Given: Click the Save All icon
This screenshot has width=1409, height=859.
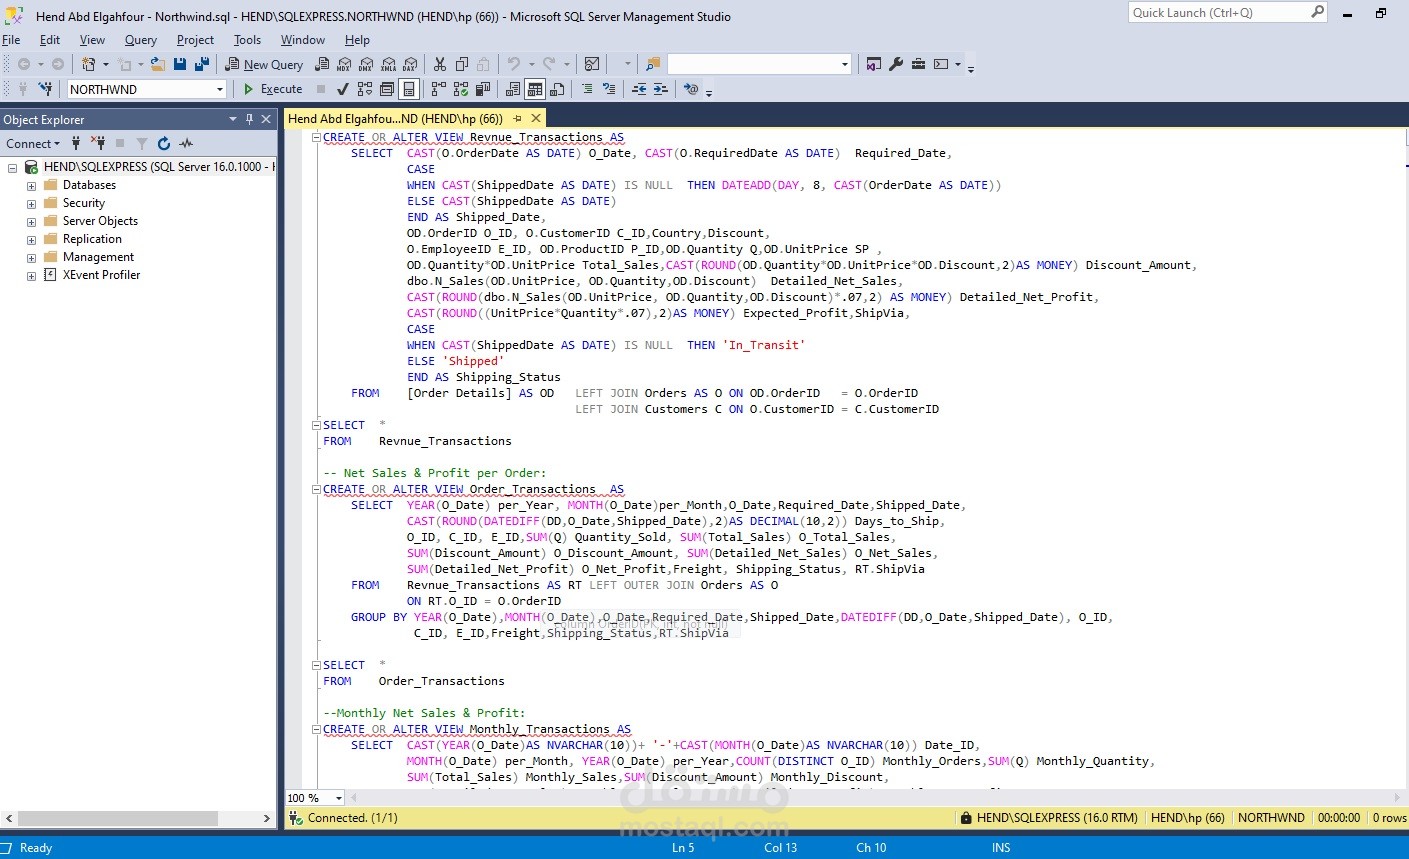Looking at the screenshot, I should coord(201,64).
